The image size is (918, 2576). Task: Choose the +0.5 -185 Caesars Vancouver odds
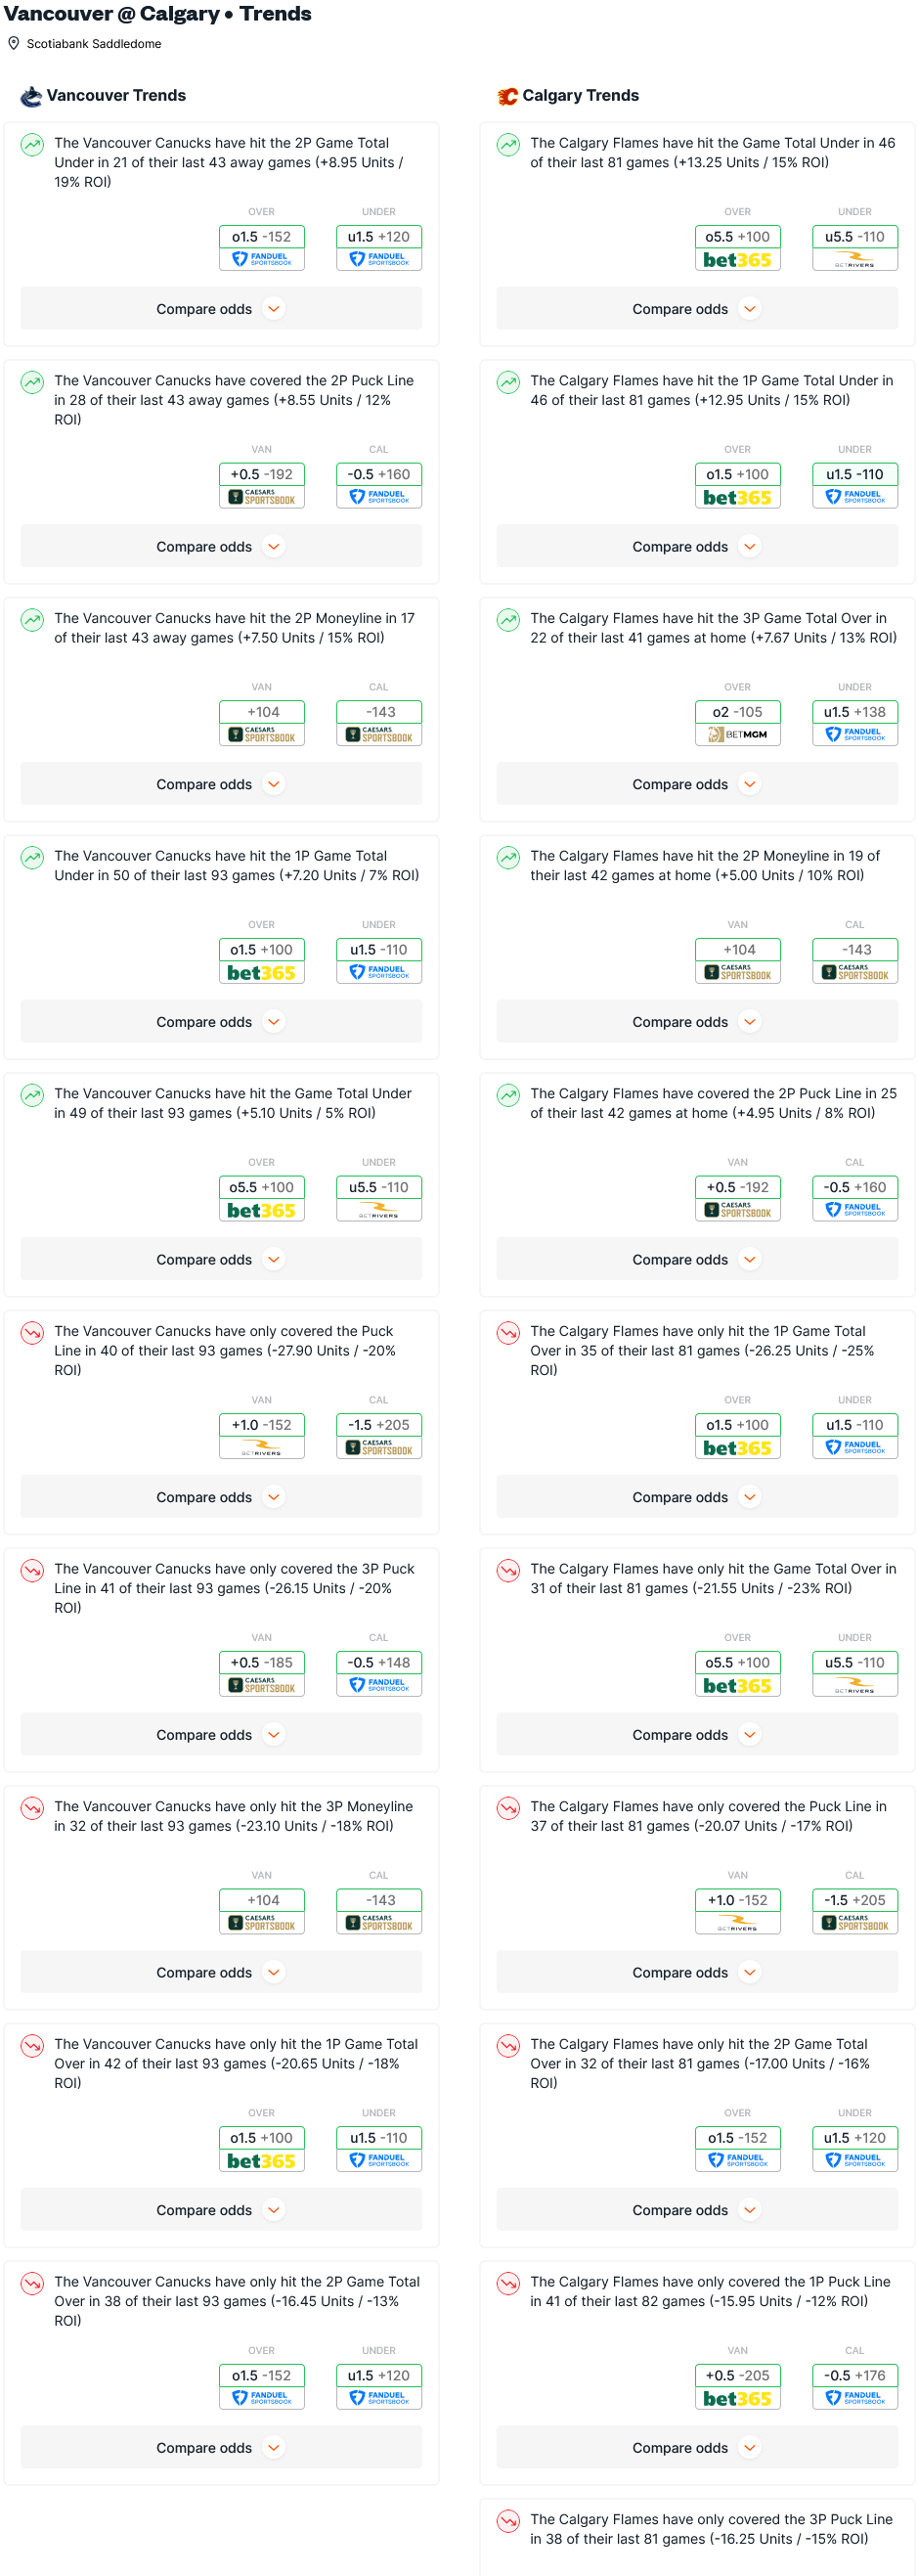(261, 1672)
